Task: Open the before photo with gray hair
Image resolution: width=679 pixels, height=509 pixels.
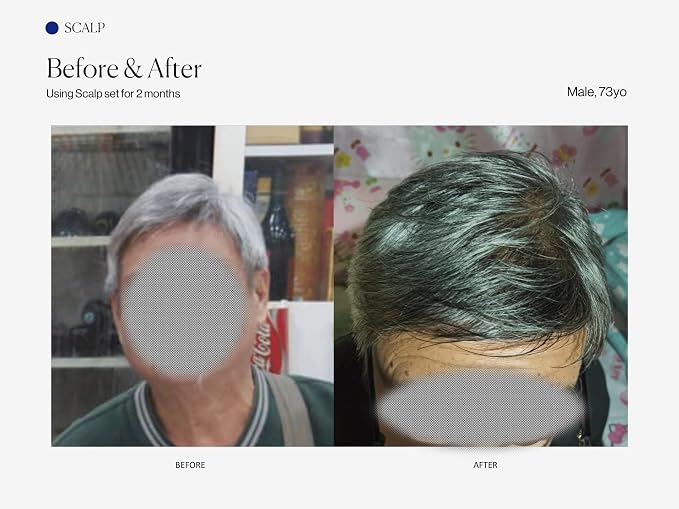Action: [192, 286]
